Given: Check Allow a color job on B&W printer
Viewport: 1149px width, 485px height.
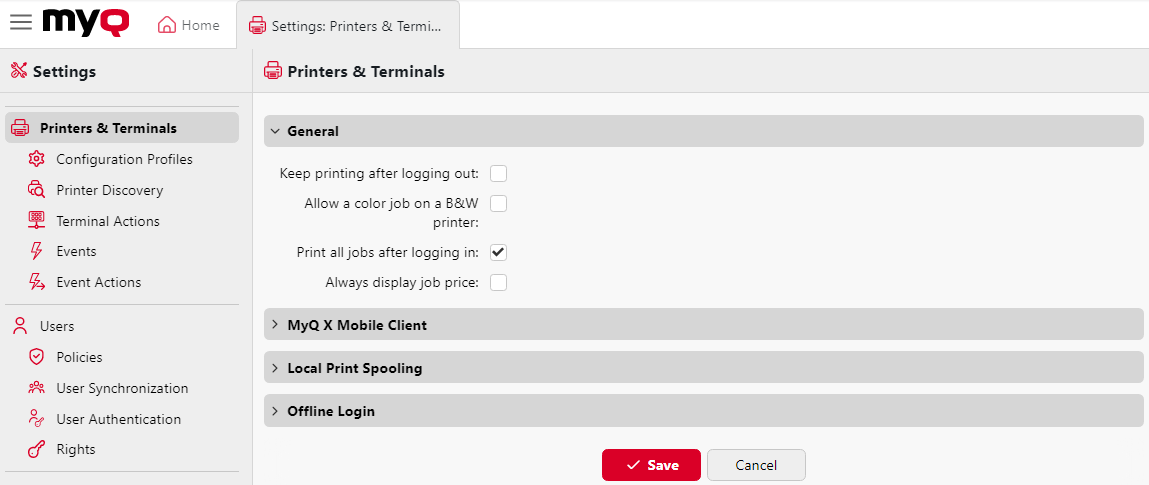Looking at the screenshot, I should 498,204.
